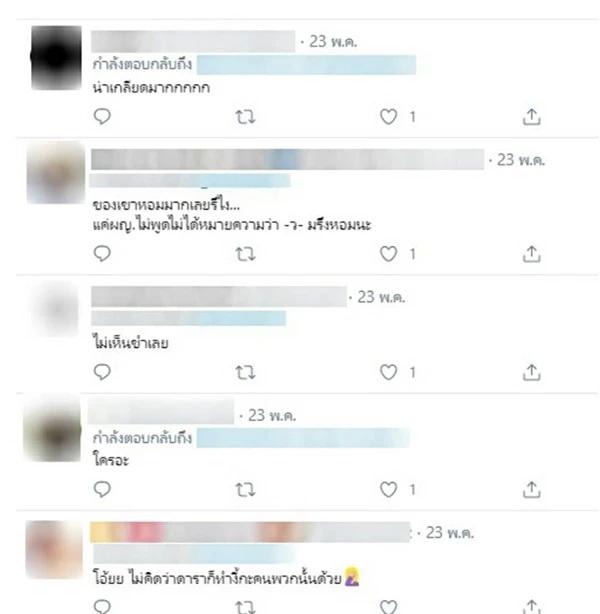Like the 'น่าเกลียดมากกกกก' tweet

(389, 117)
